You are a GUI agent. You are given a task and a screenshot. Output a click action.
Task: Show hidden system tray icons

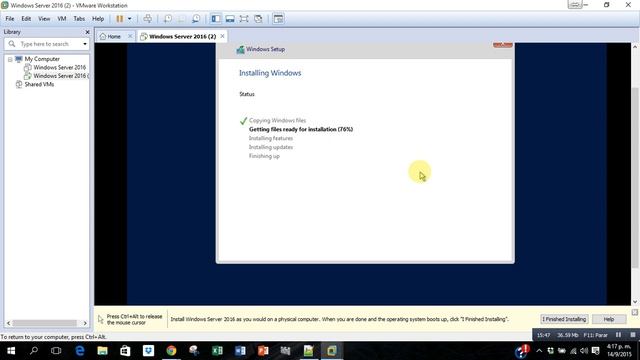(539, 351)
